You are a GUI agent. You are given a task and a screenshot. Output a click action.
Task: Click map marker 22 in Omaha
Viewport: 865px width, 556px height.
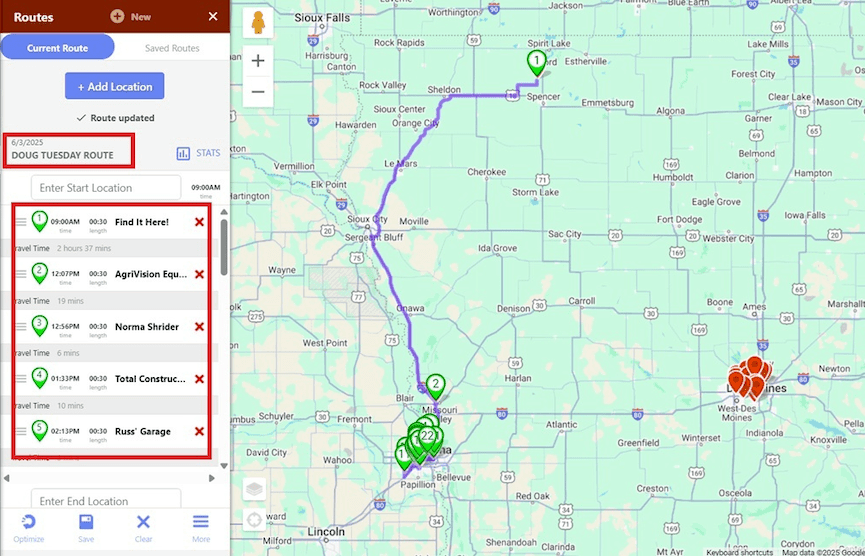pos(428,440)
